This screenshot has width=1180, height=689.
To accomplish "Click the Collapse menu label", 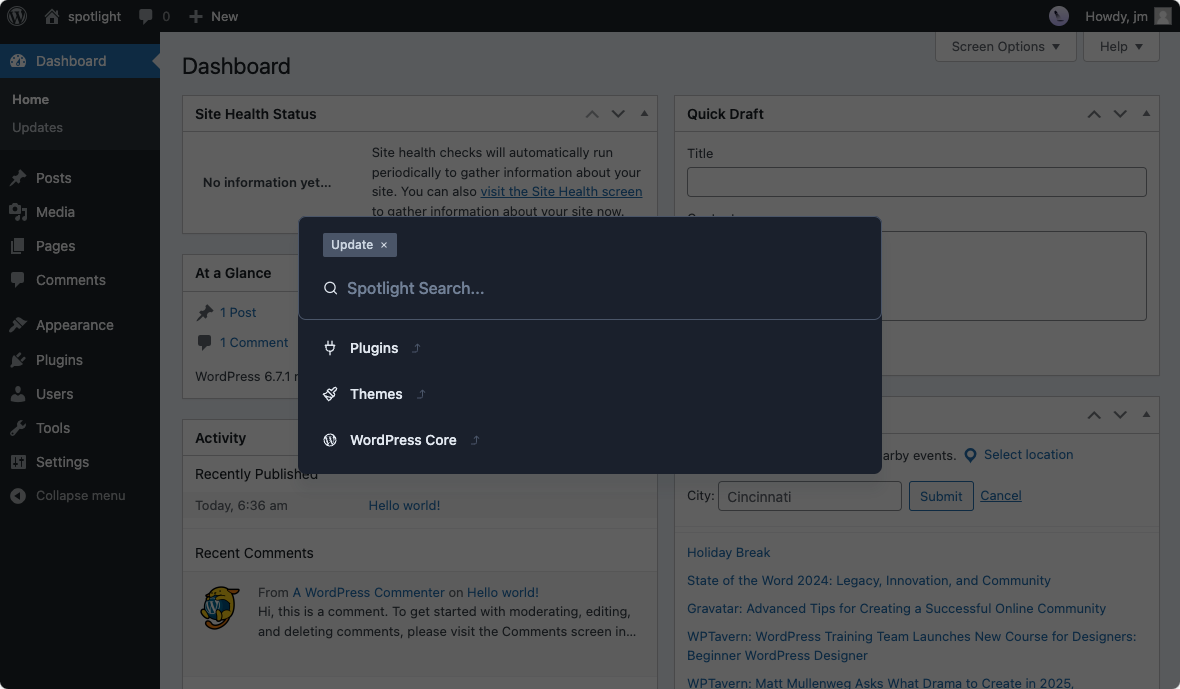I will (81, 496).
